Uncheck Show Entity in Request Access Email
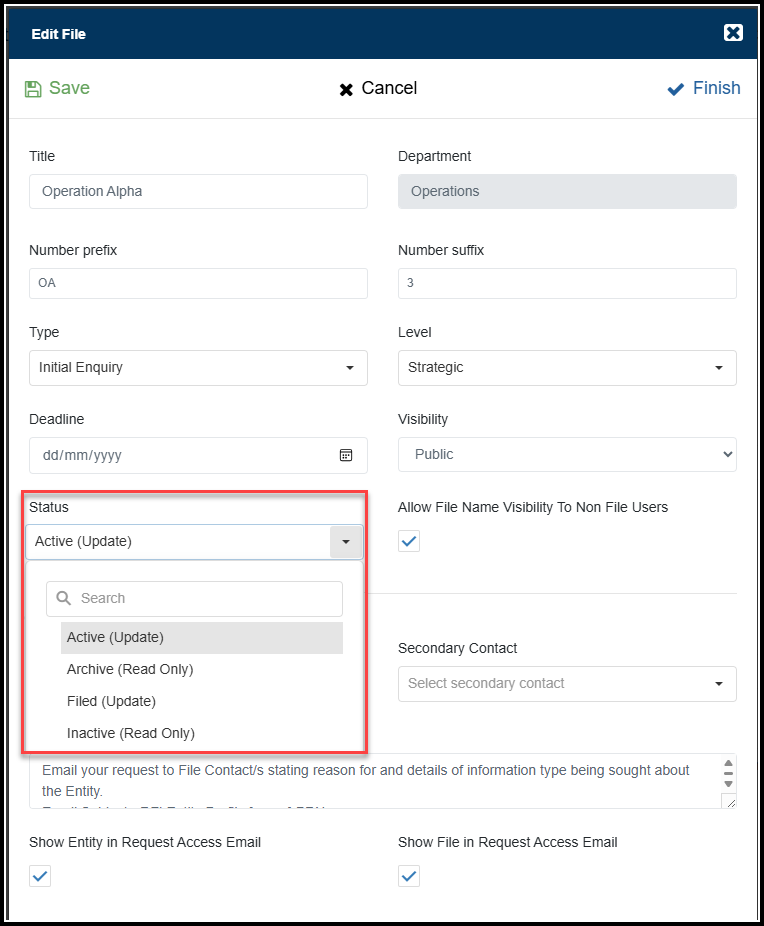This screenshot has width=764, height=926. (x=40, y=876)
